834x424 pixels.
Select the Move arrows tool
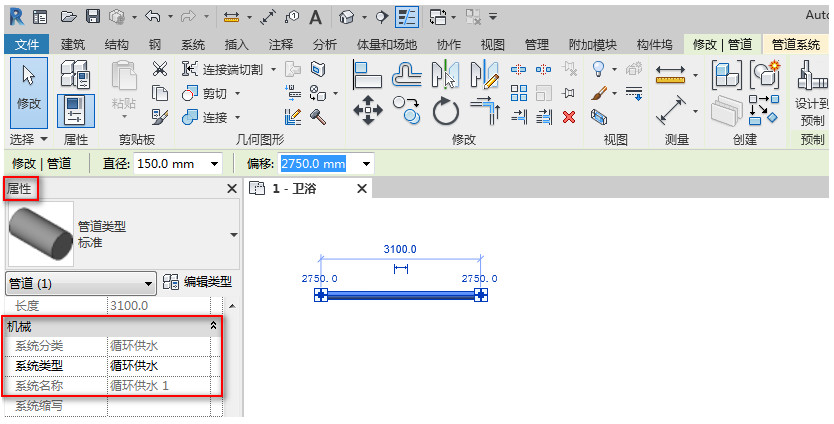tap(368, 110)
